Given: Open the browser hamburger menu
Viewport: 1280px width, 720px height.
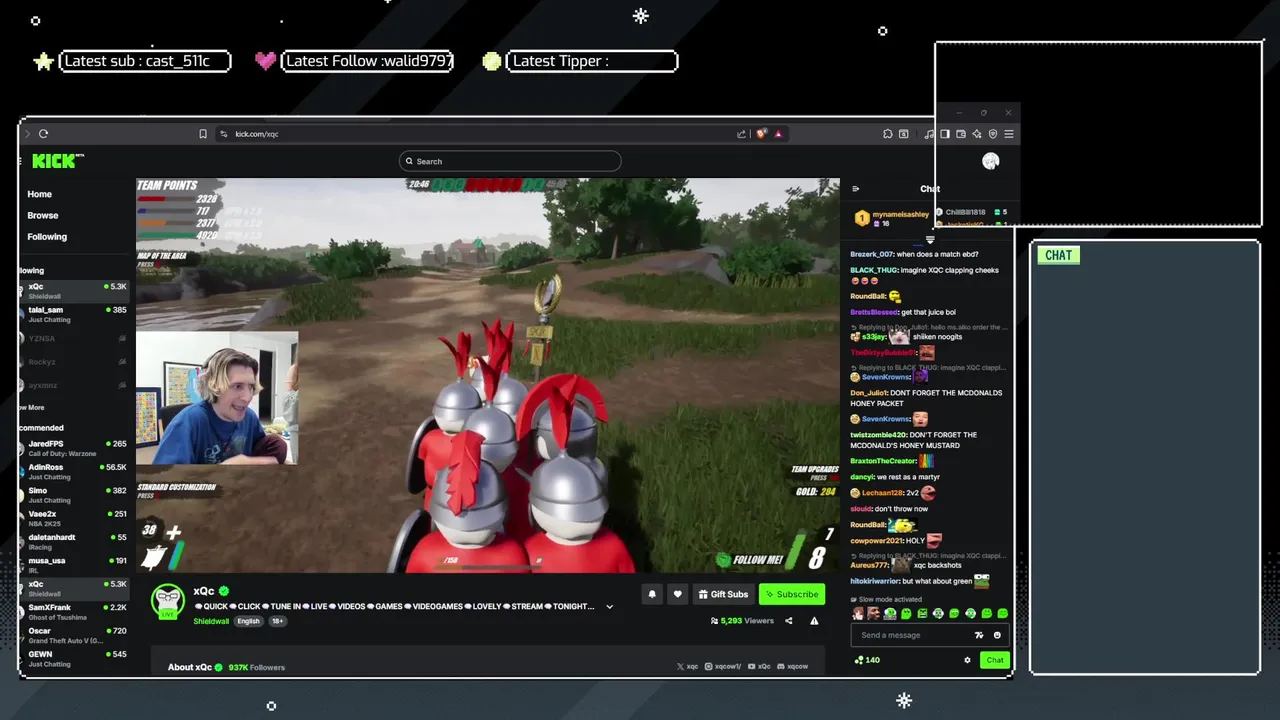Looking at the screenshot, I should tap(1009, 134).
